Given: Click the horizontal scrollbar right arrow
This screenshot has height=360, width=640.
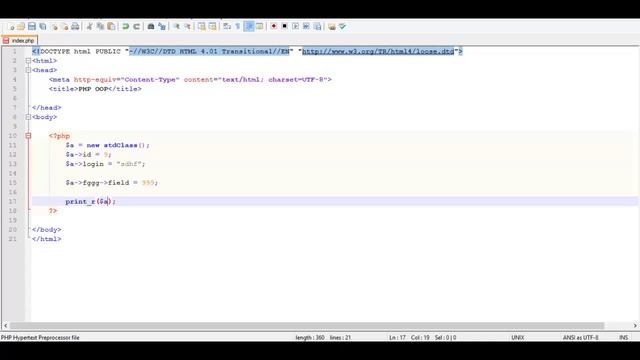Looking at the screenshot, I should (x=635, y=326).
